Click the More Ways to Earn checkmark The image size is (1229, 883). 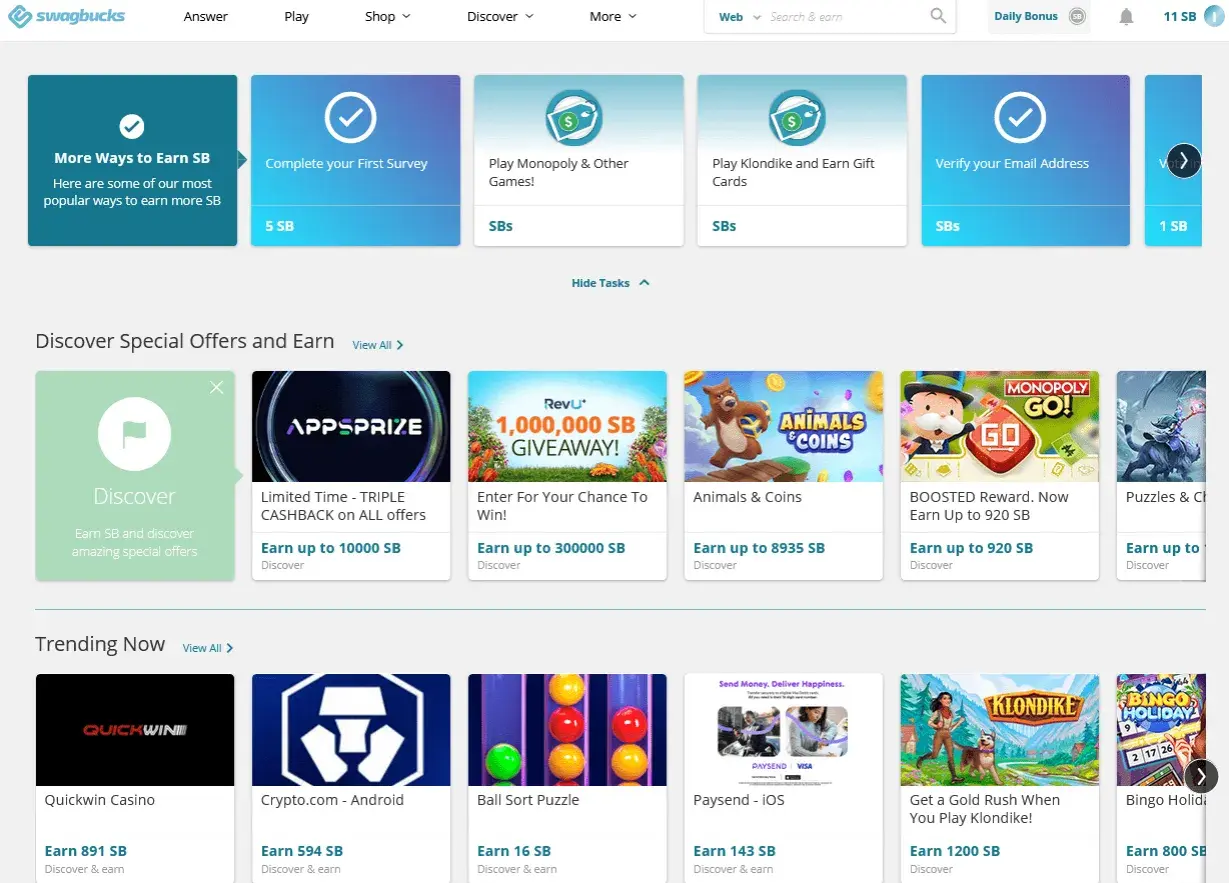point(132,126)
